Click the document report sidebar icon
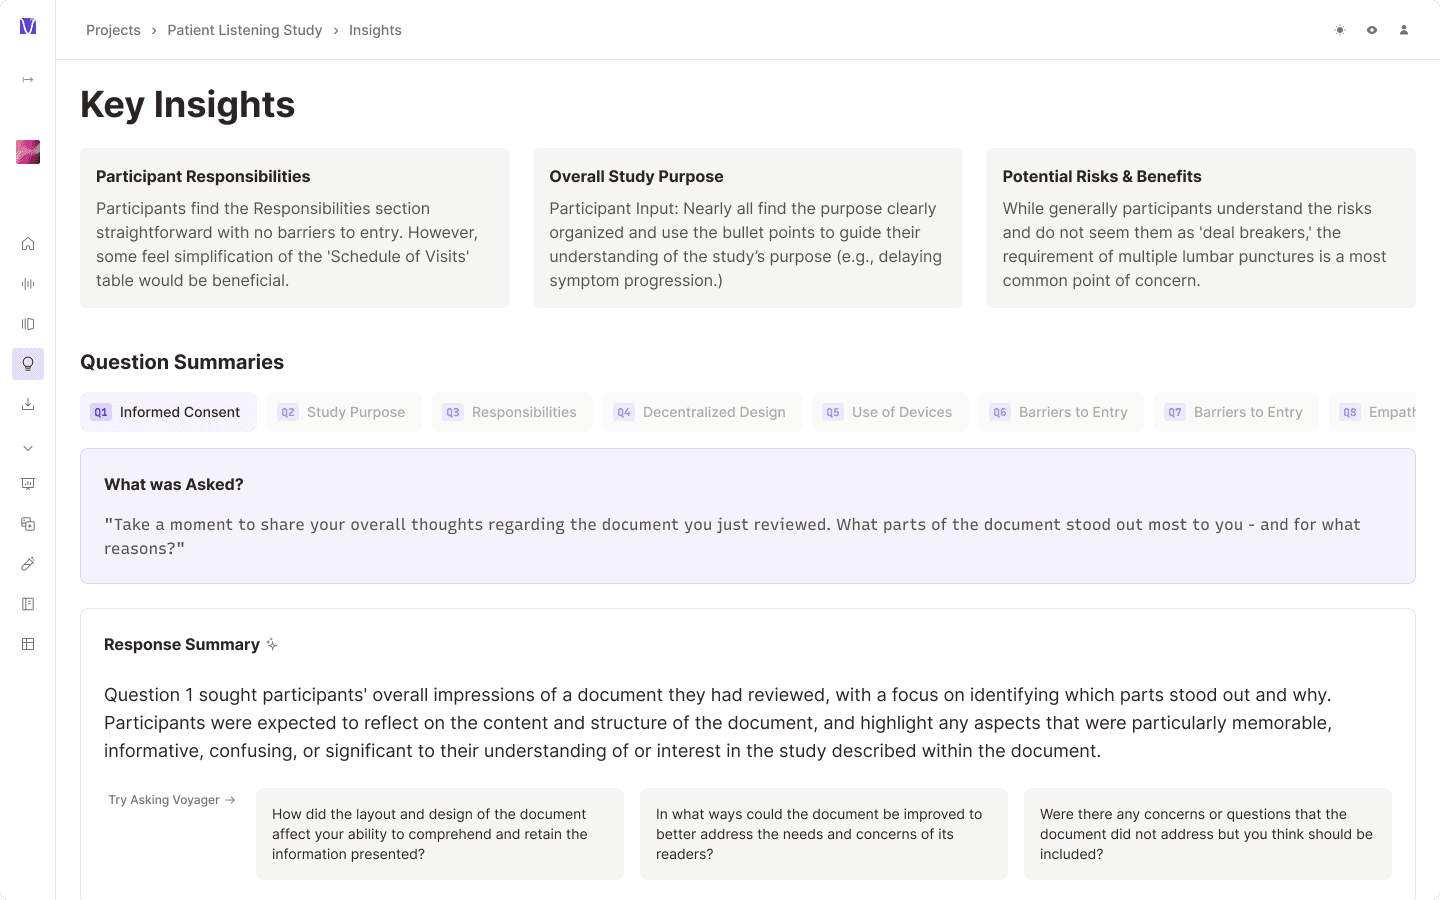 (28, 603)
